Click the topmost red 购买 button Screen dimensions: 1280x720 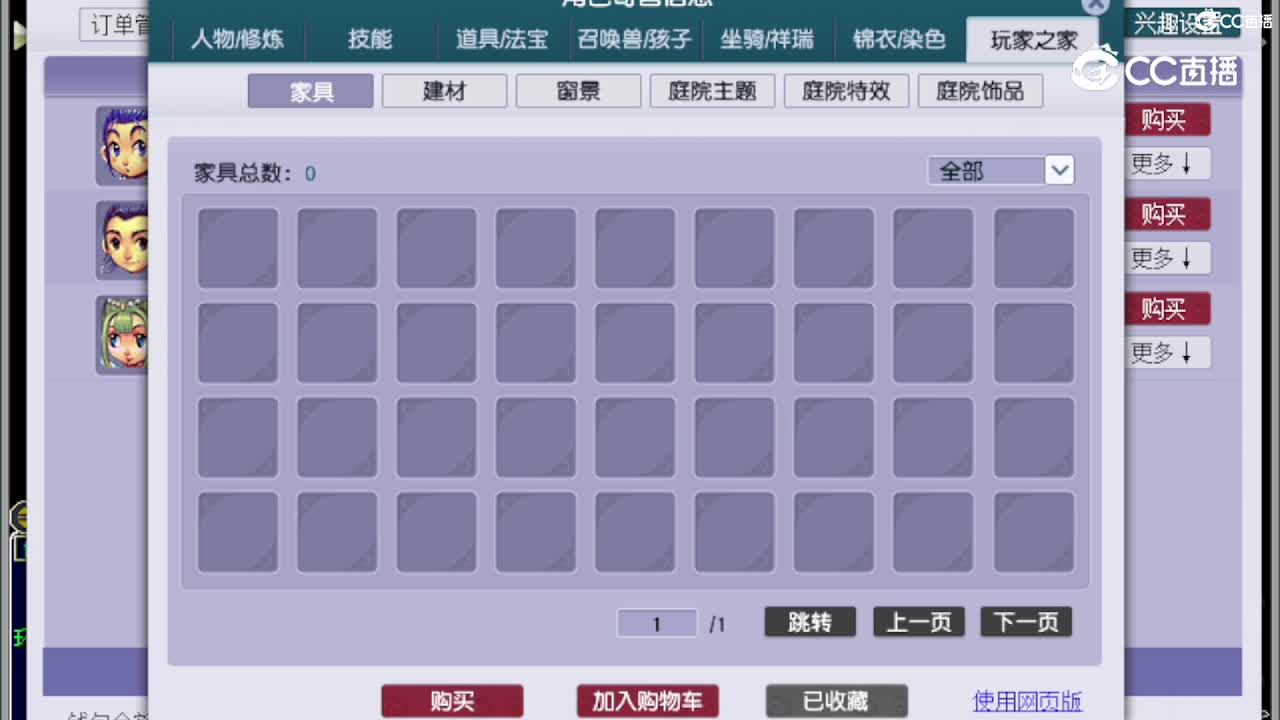pos(1167,119)
